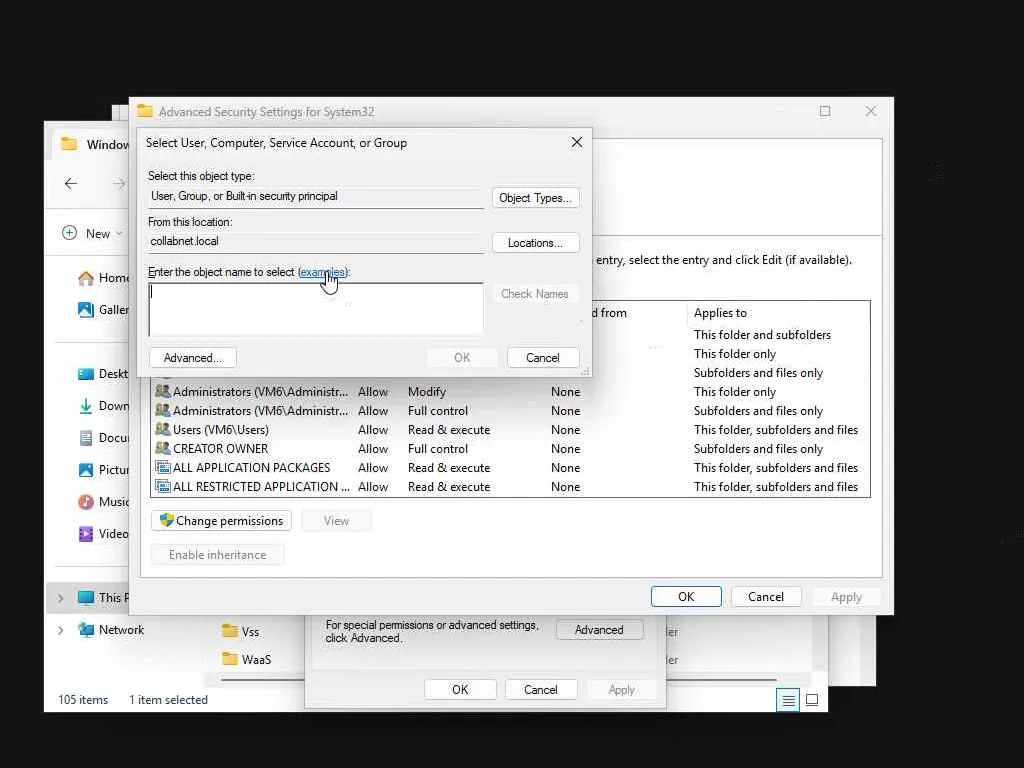Open Home in Explorer sidebar
1024x768 pixels.
[104, 278]
